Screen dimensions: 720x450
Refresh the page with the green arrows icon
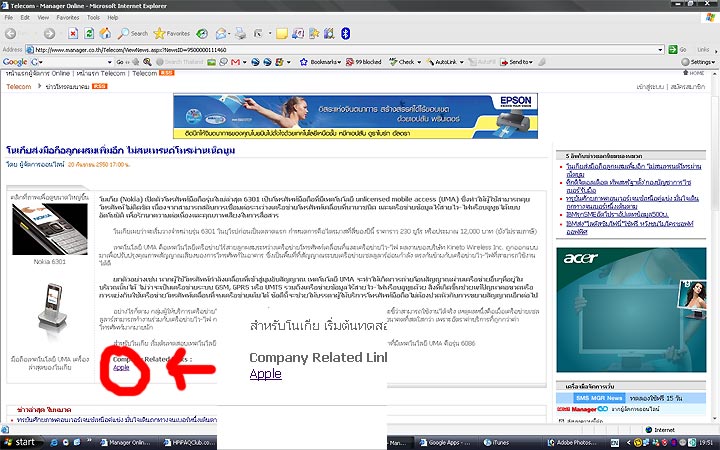pyautogui.click(x=89, y=33)
